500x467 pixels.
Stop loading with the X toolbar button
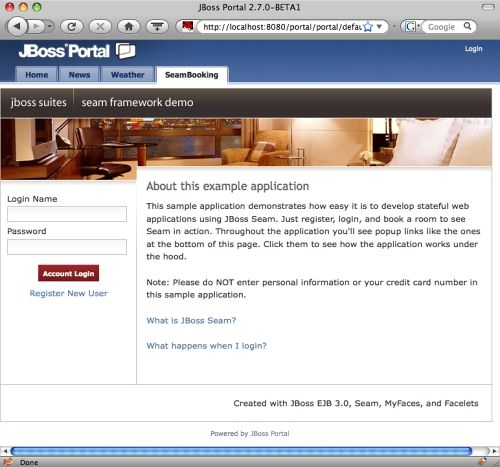(x=100, y=26)
